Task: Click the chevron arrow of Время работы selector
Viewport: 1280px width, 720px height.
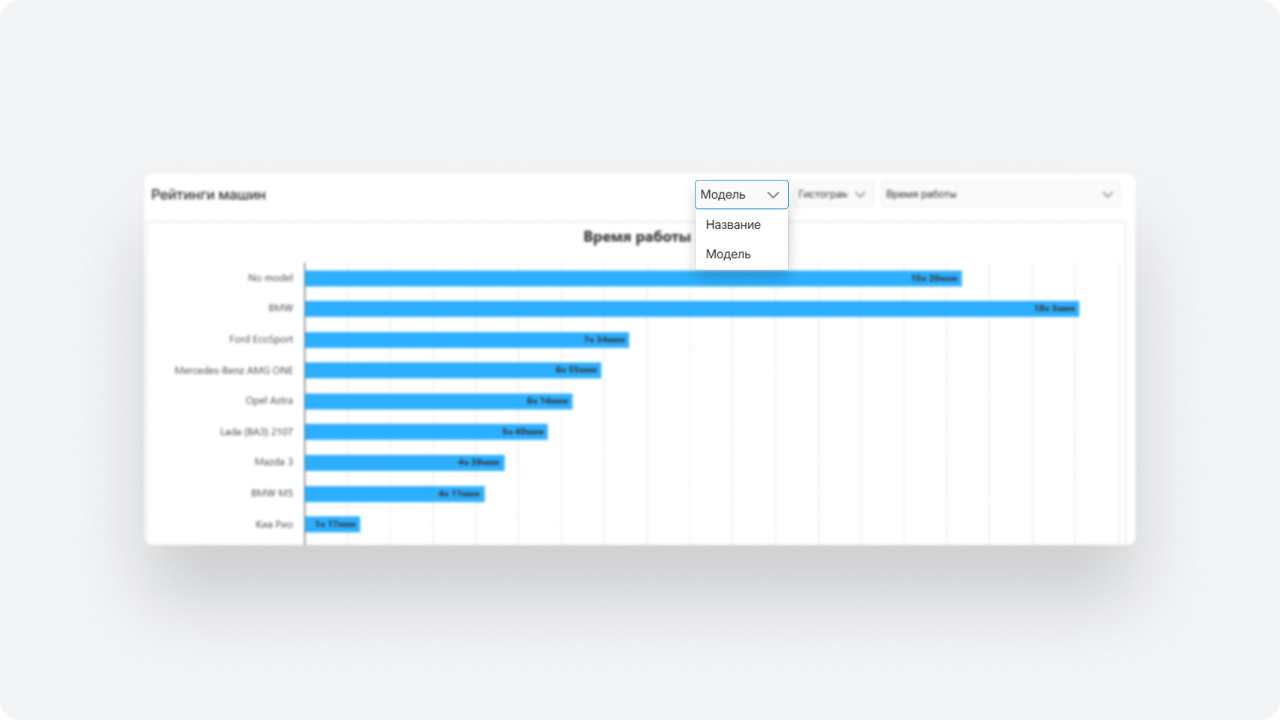Action: coord(1107,195)
